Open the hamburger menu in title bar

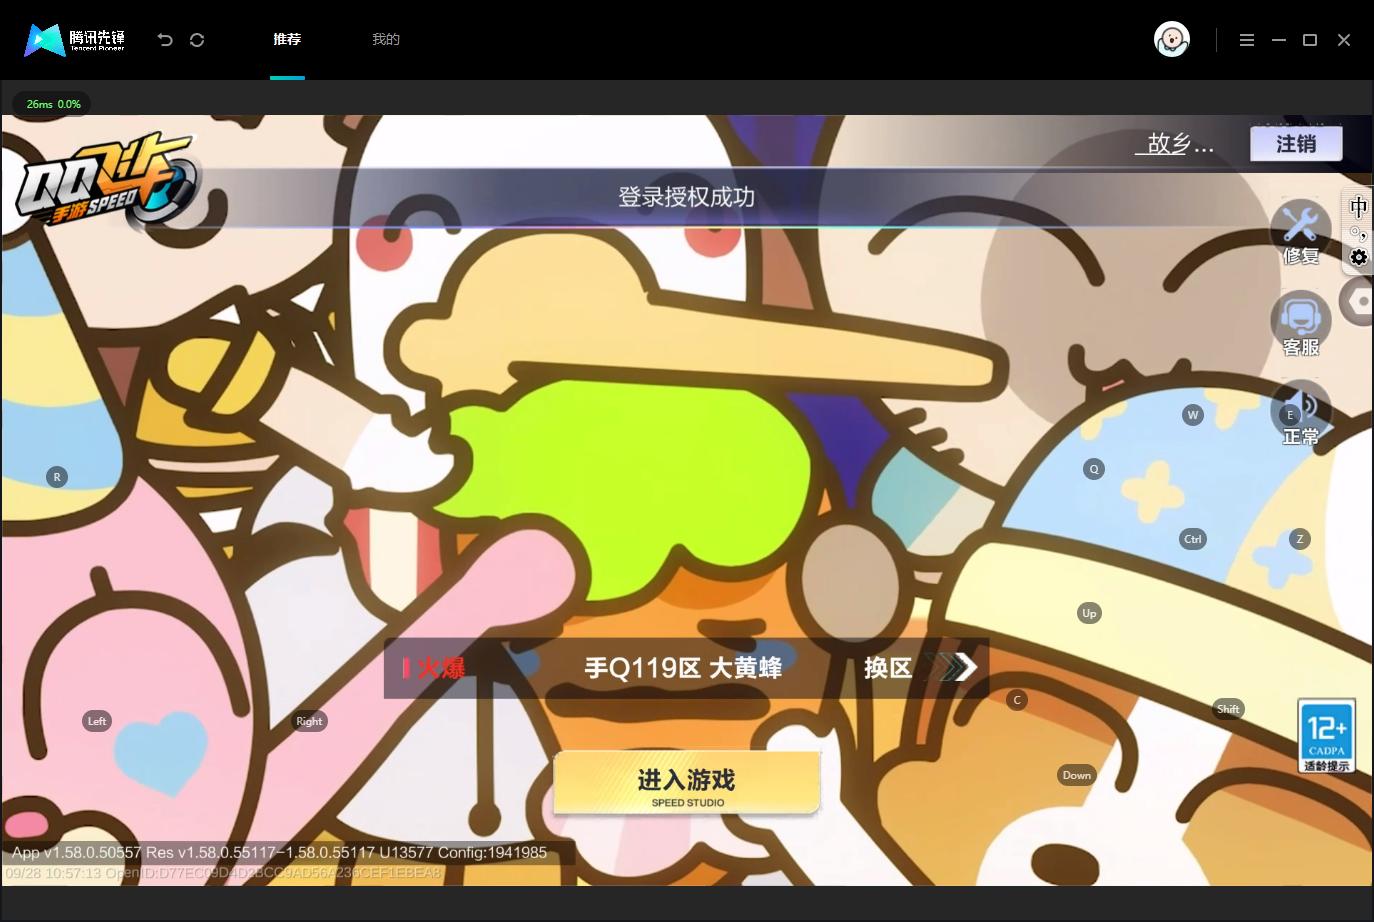pos(1247,40)
